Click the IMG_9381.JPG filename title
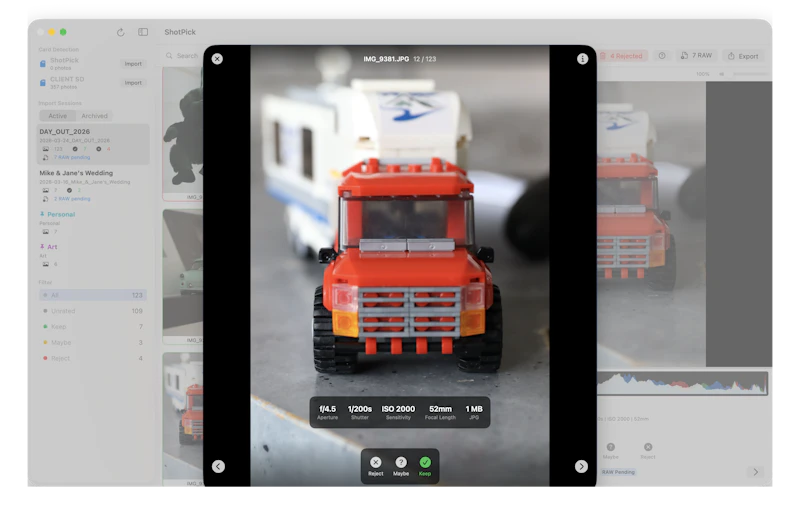Screen dimensions: 800x529 [386, 59]
